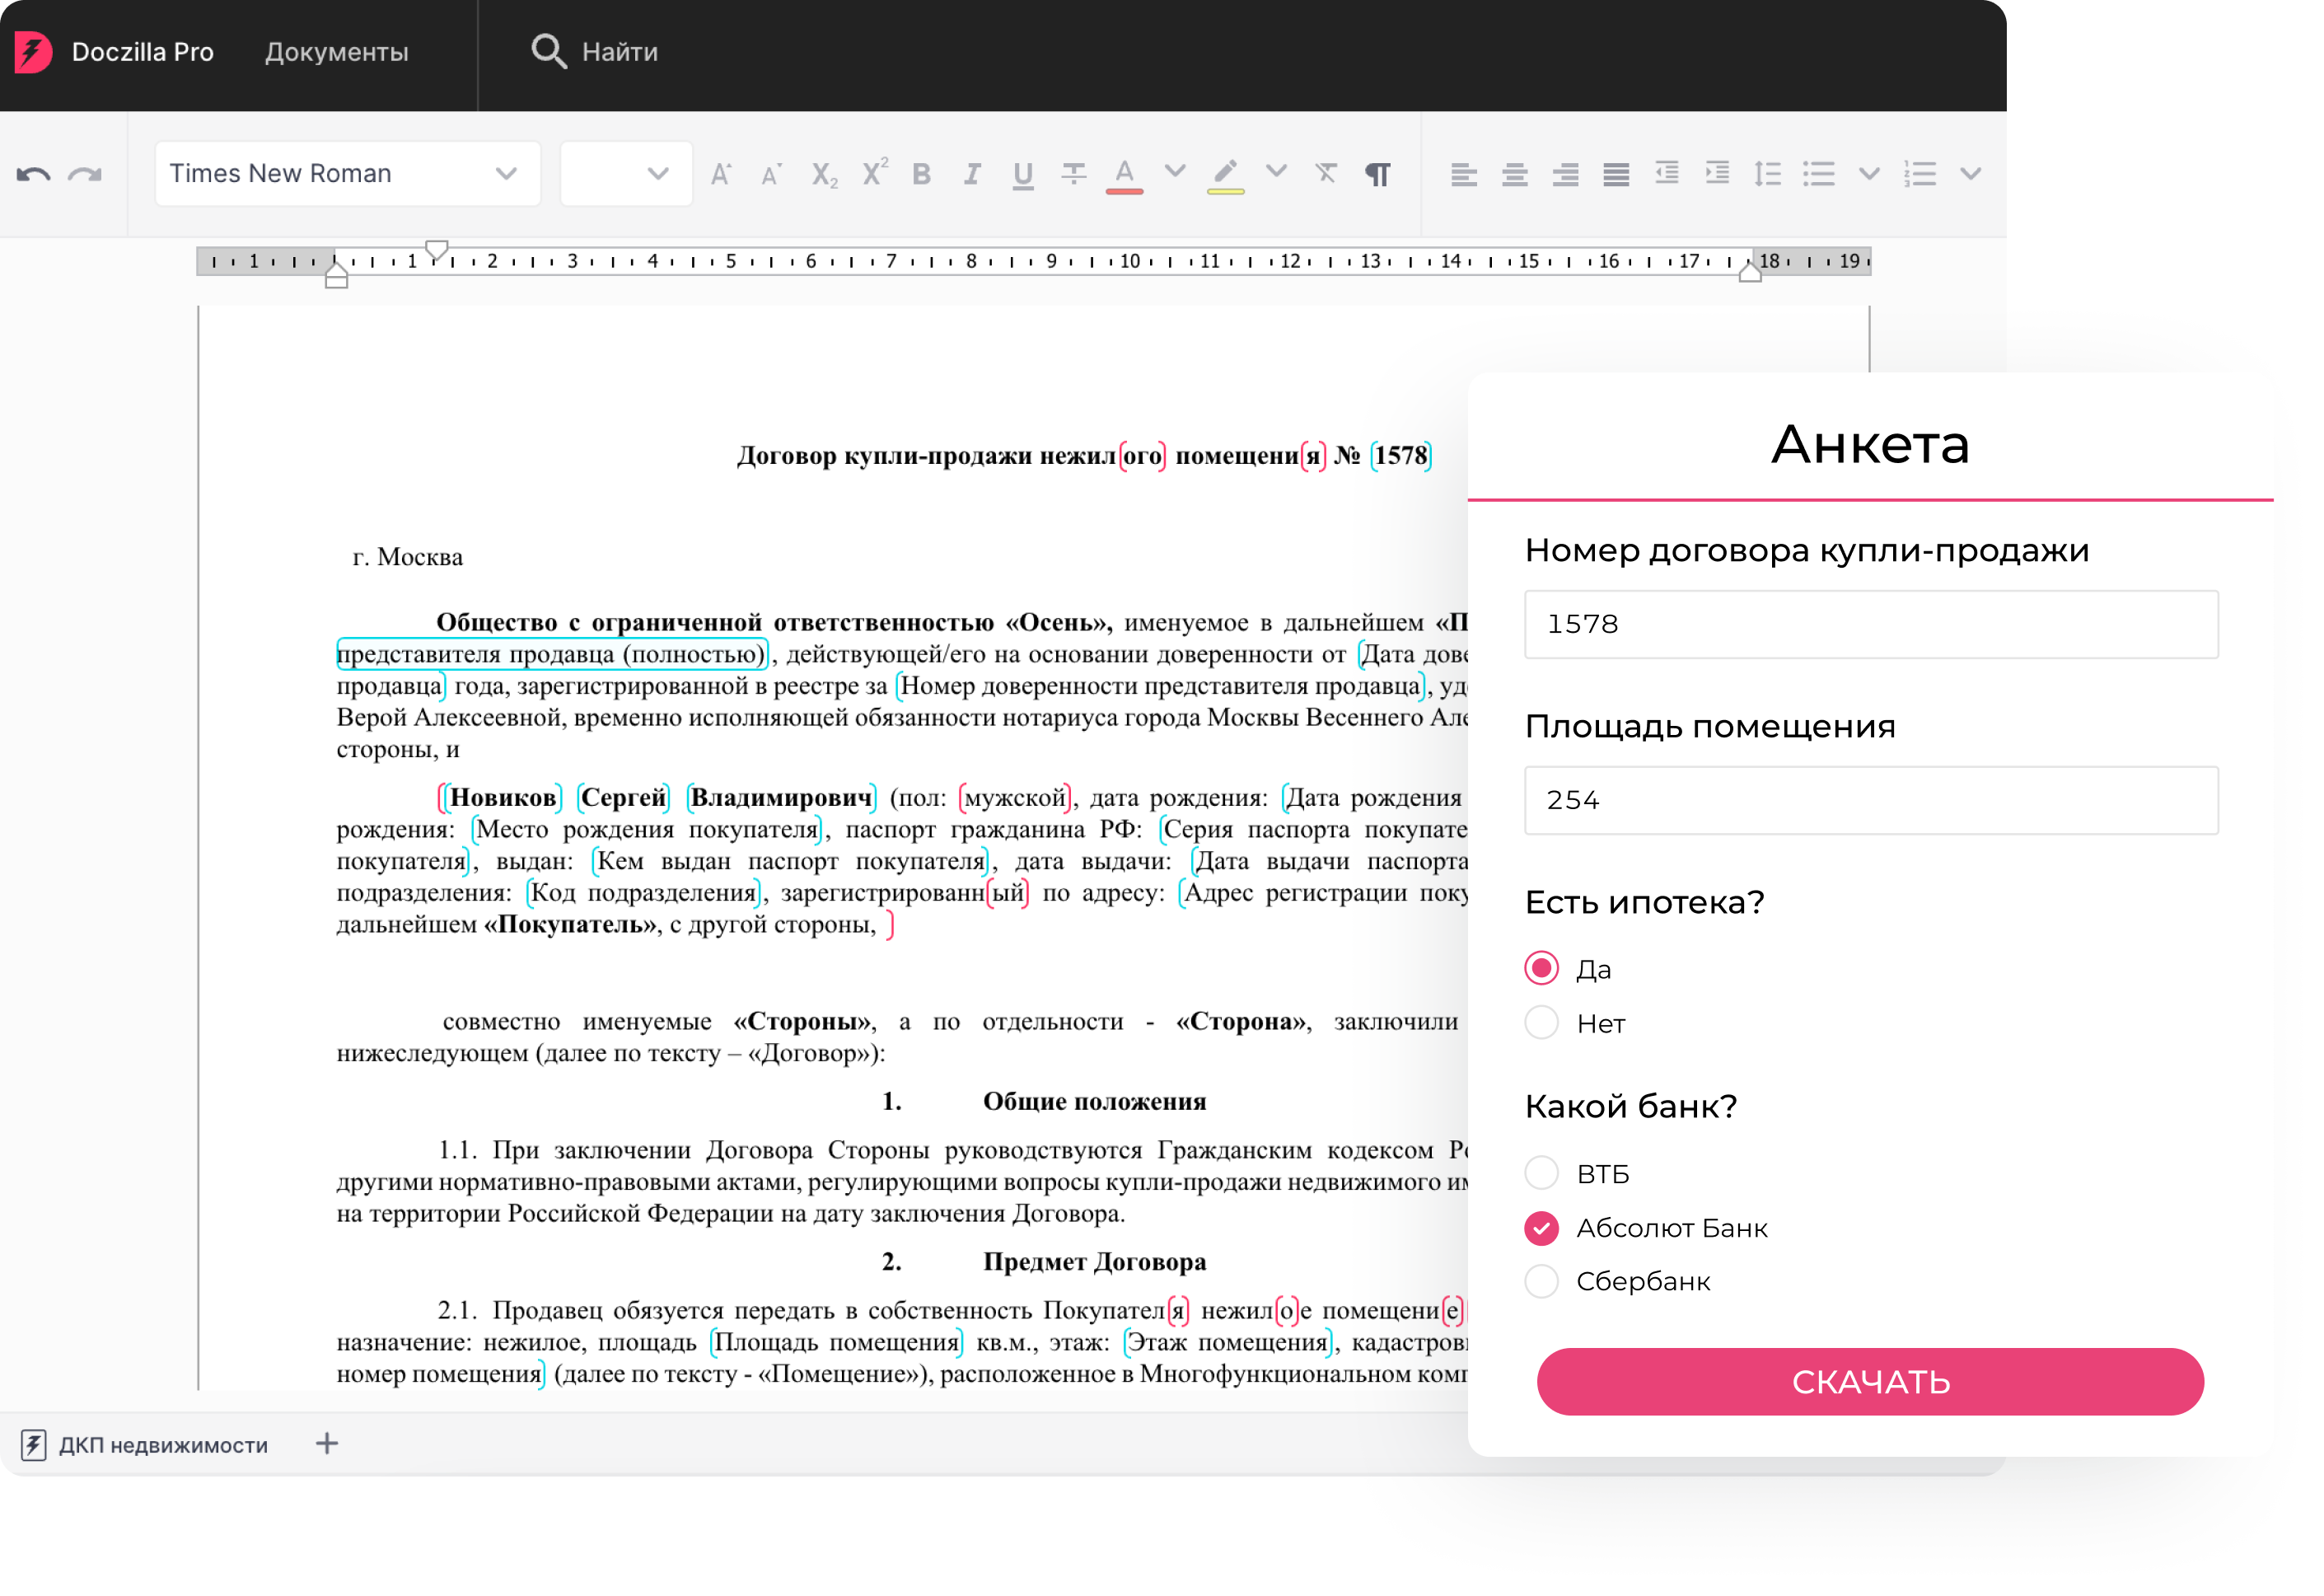The image size is (2324, 1596).
Task: Click the redo arrow icon
Action: tap(85, 175)
